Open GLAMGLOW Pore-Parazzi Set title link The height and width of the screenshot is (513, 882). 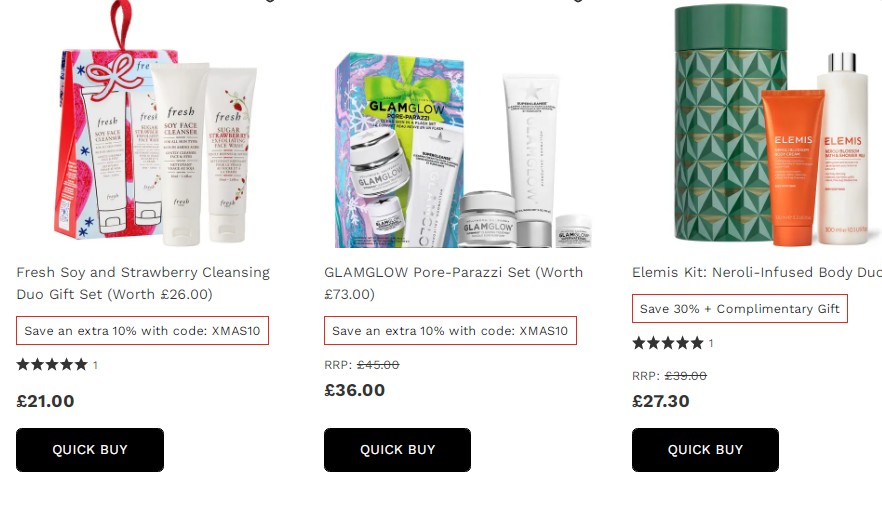pos(453,283)
